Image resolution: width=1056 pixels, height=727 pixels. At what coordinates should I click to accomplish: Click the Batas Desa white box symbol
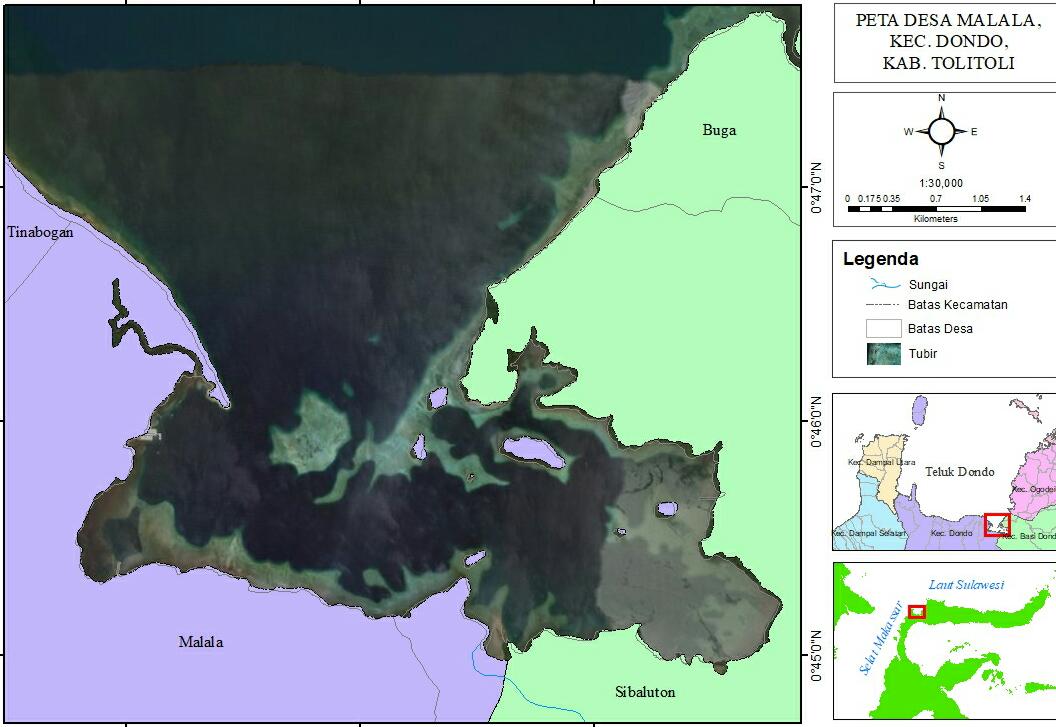pos(885,328)
